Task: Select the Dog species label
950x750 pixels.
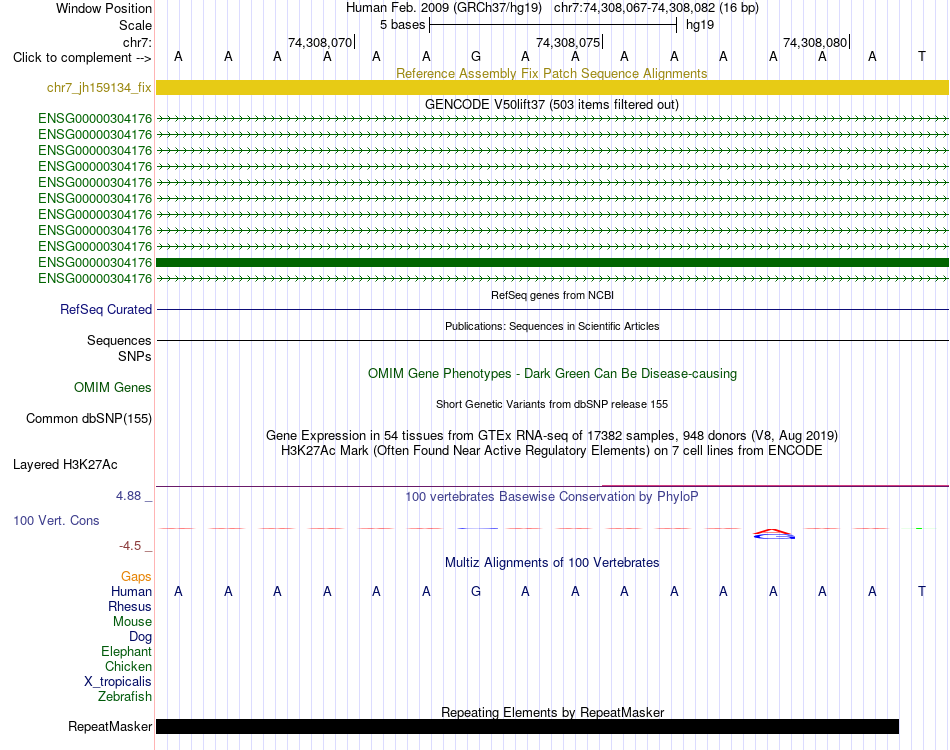Action: pos(140,637)
